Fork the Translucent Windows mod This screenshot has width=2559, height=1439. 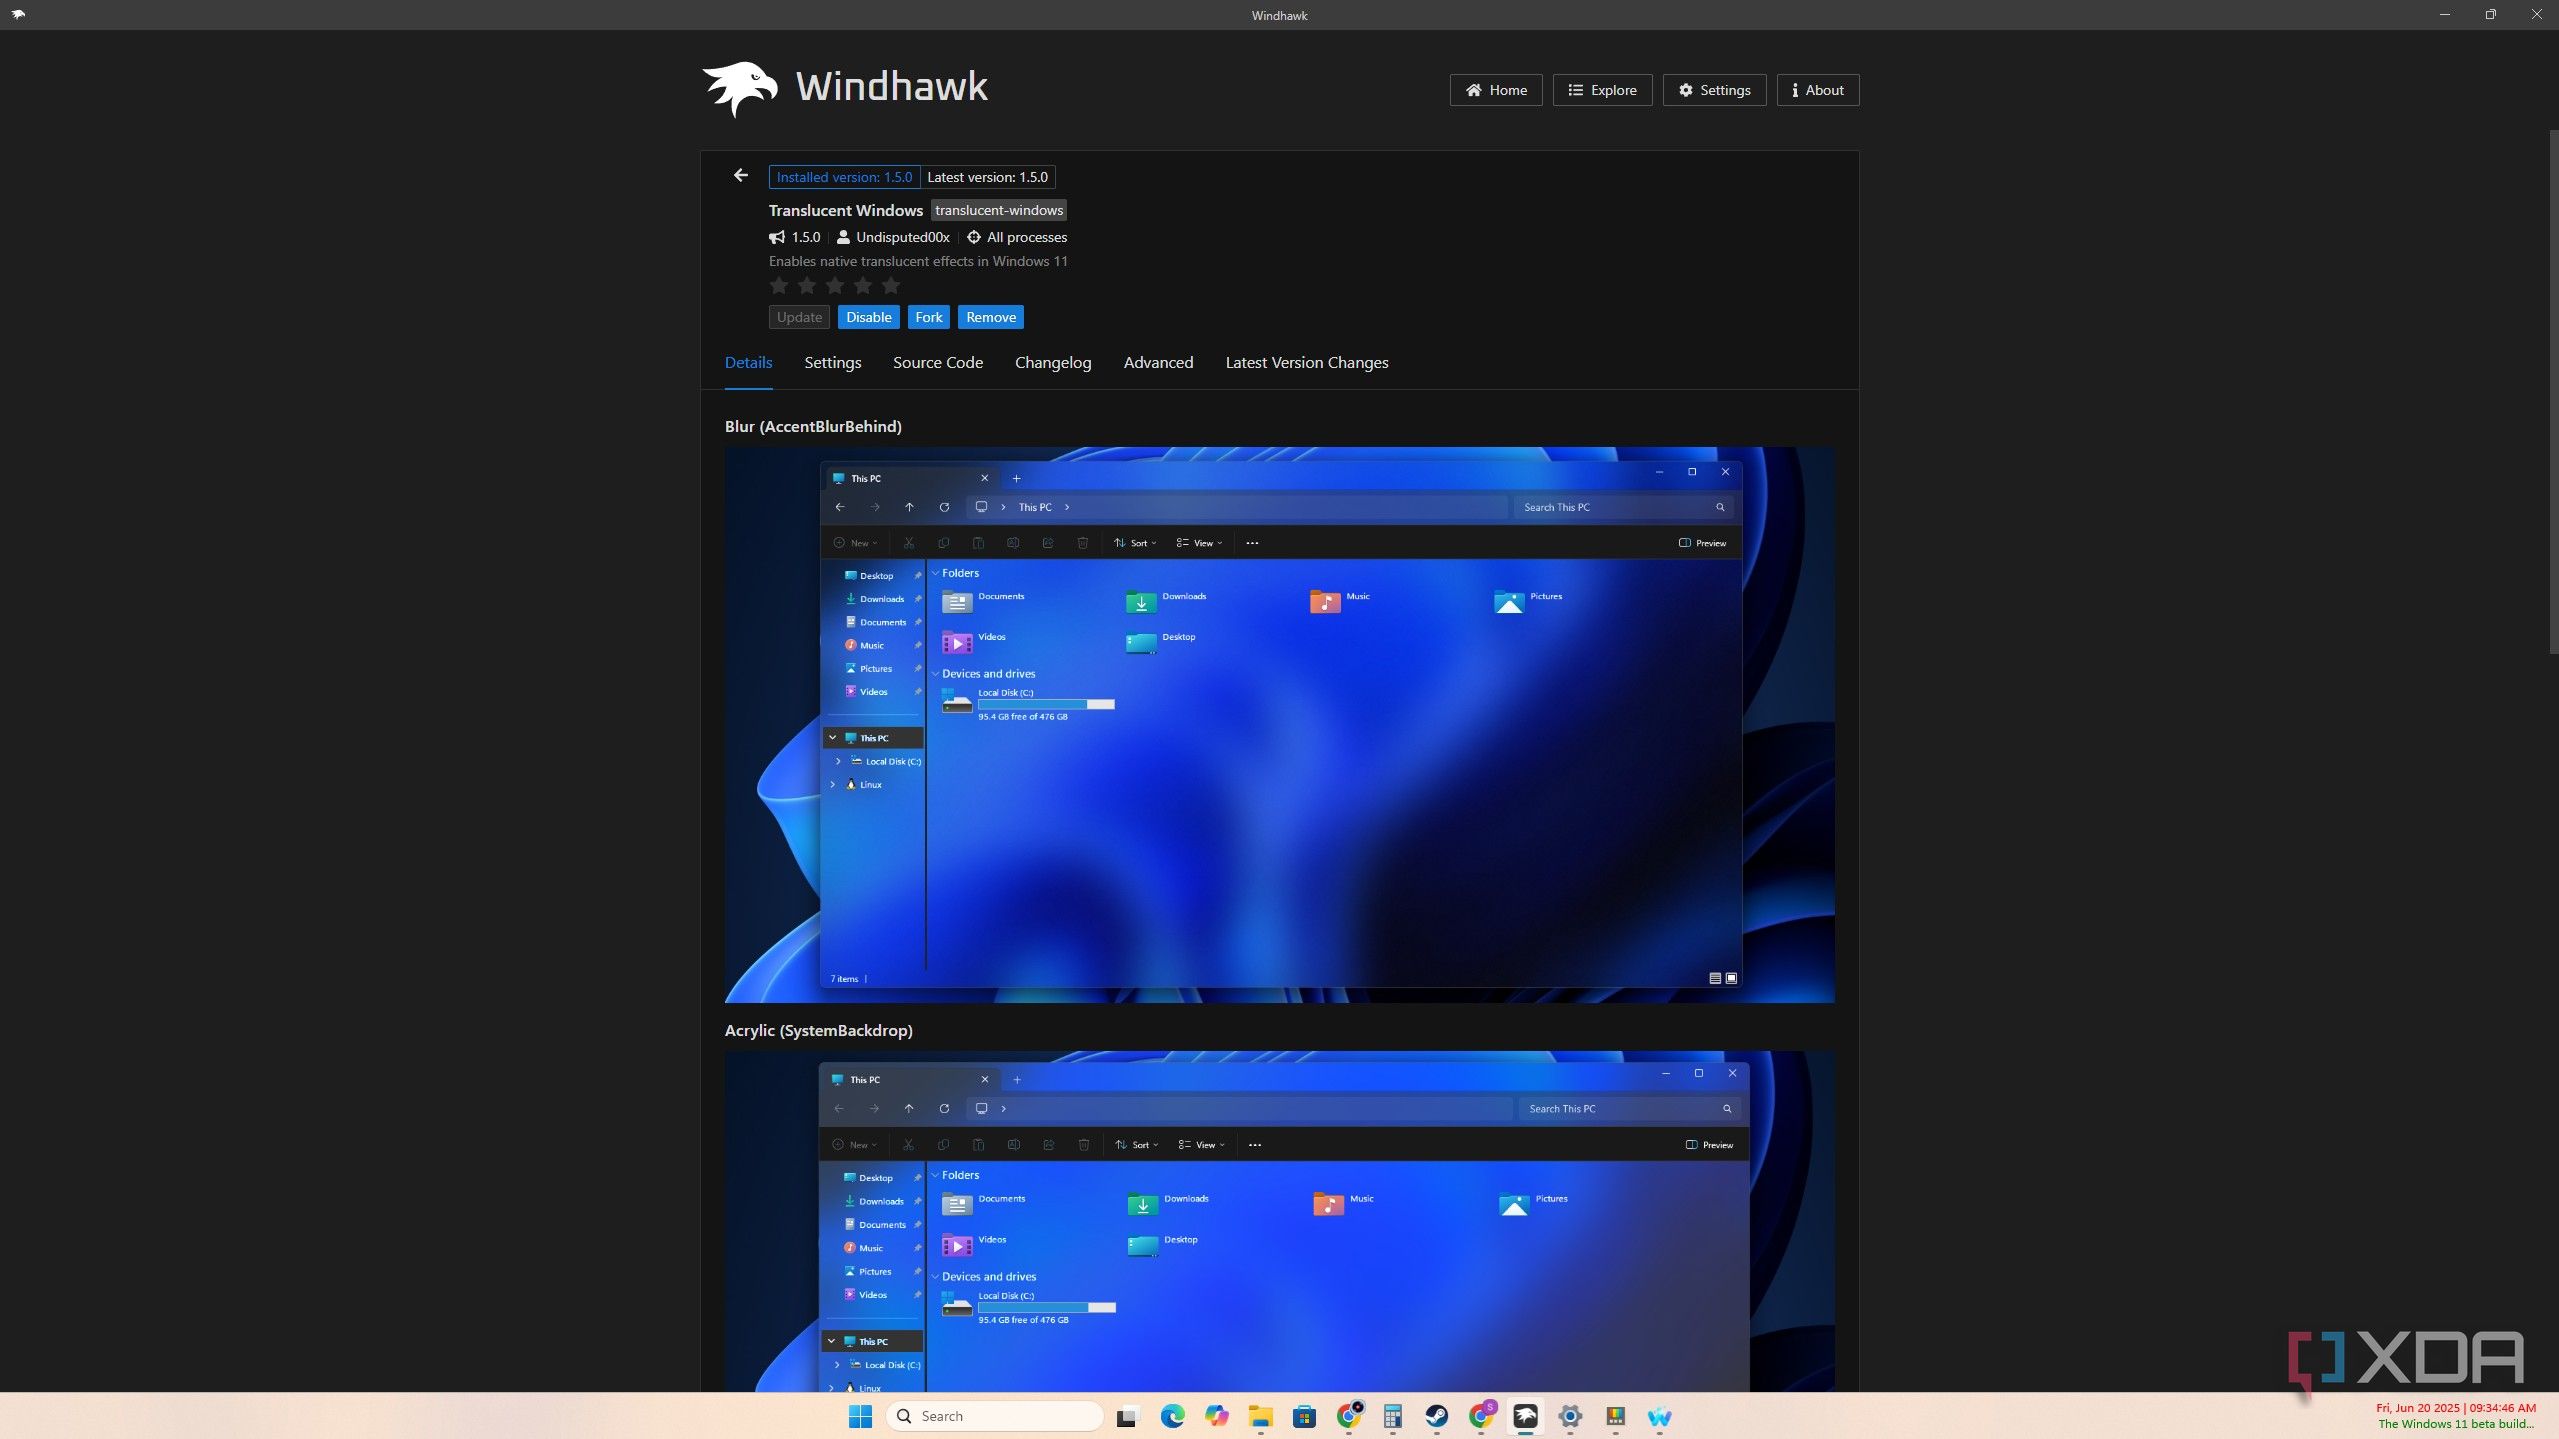[x=928, y=317]
